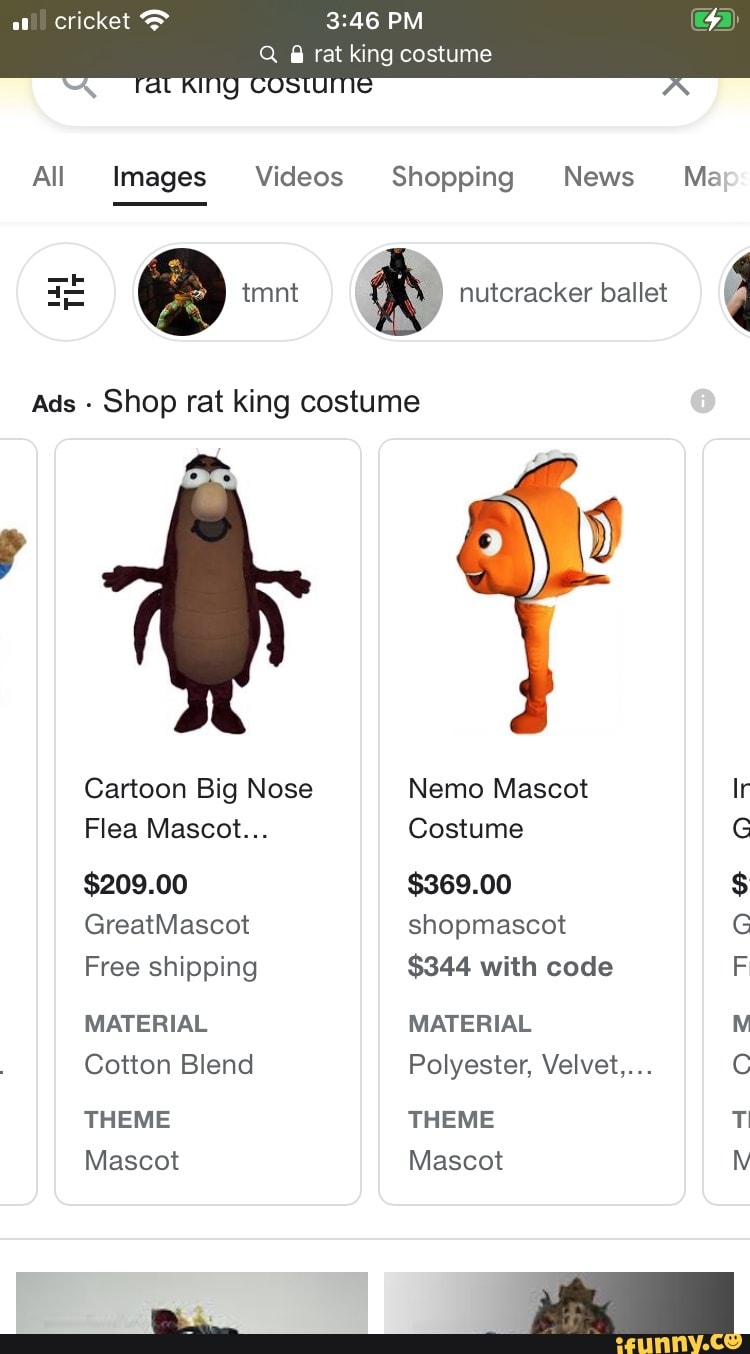Open the News results

[x=598, y=177]
